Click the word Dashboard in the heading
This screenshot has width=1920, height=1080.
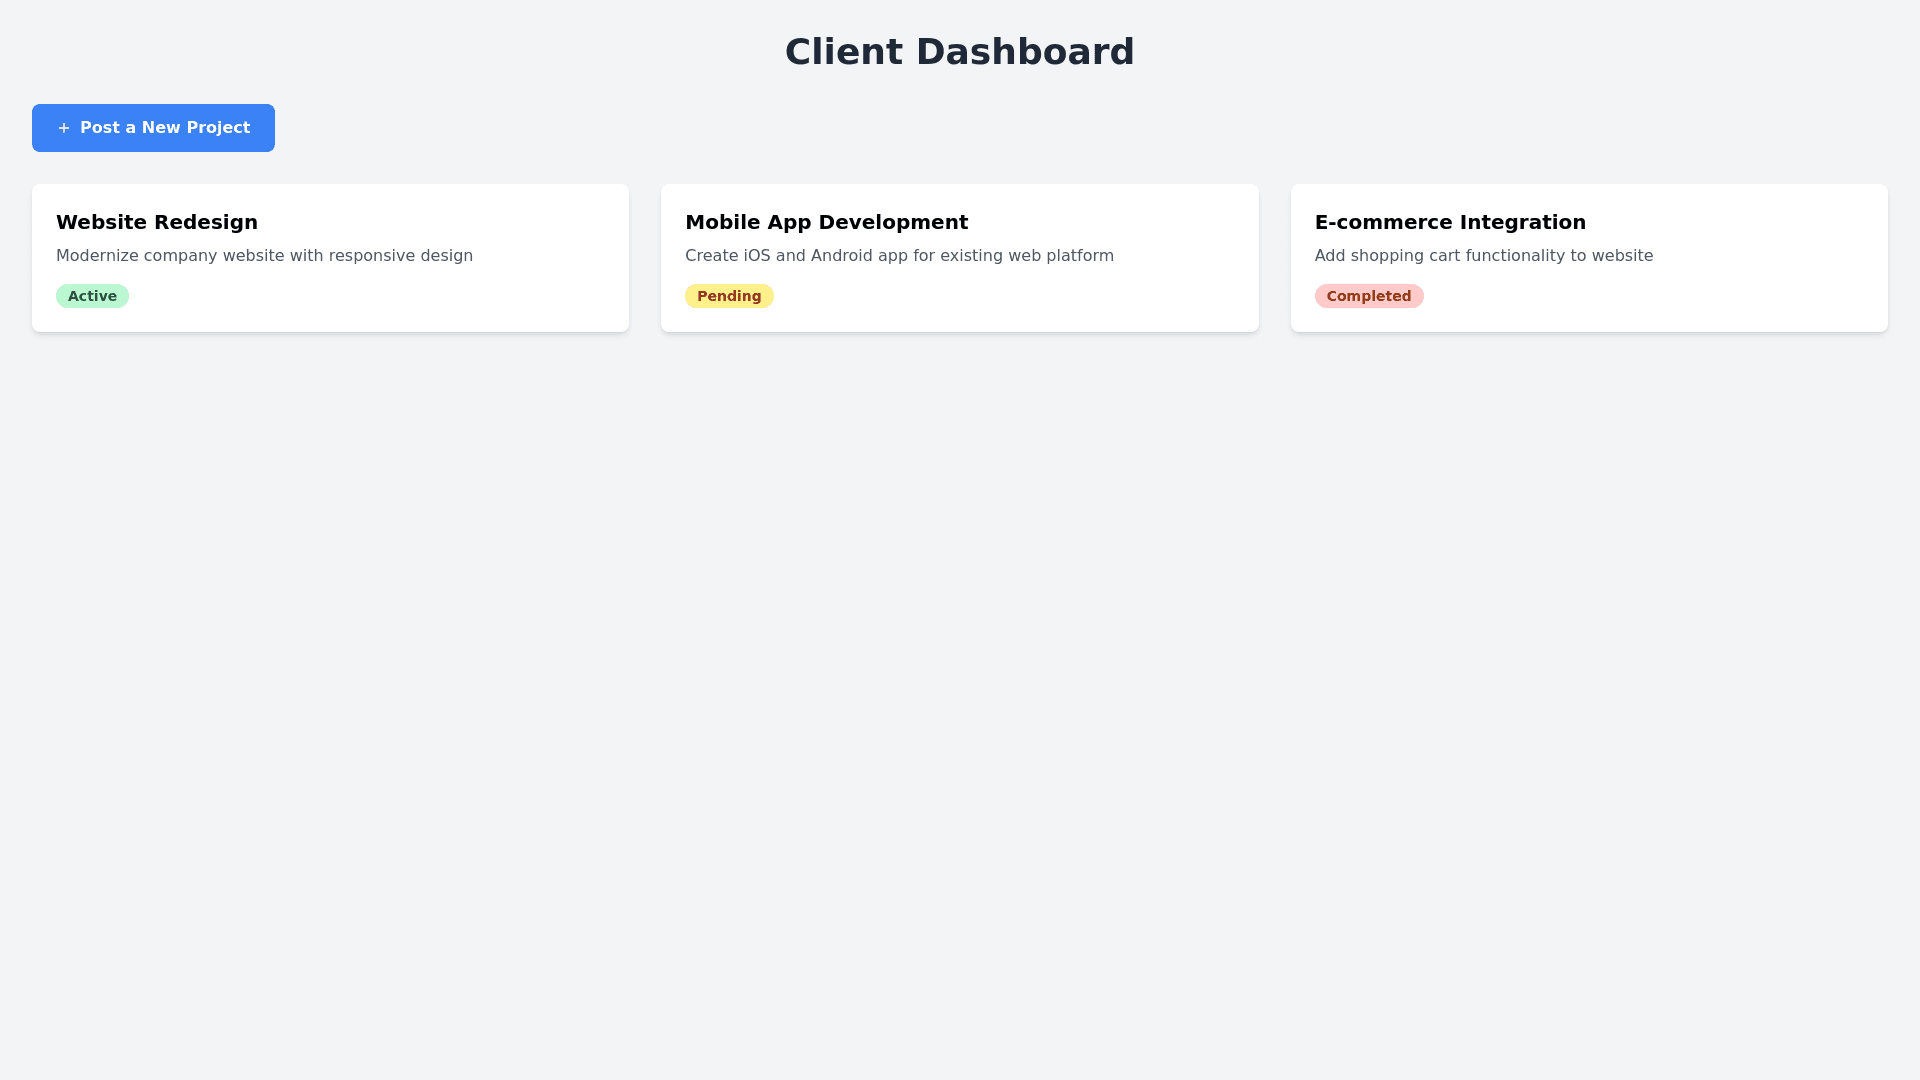pyautogui.click(x=1025, y=52)
